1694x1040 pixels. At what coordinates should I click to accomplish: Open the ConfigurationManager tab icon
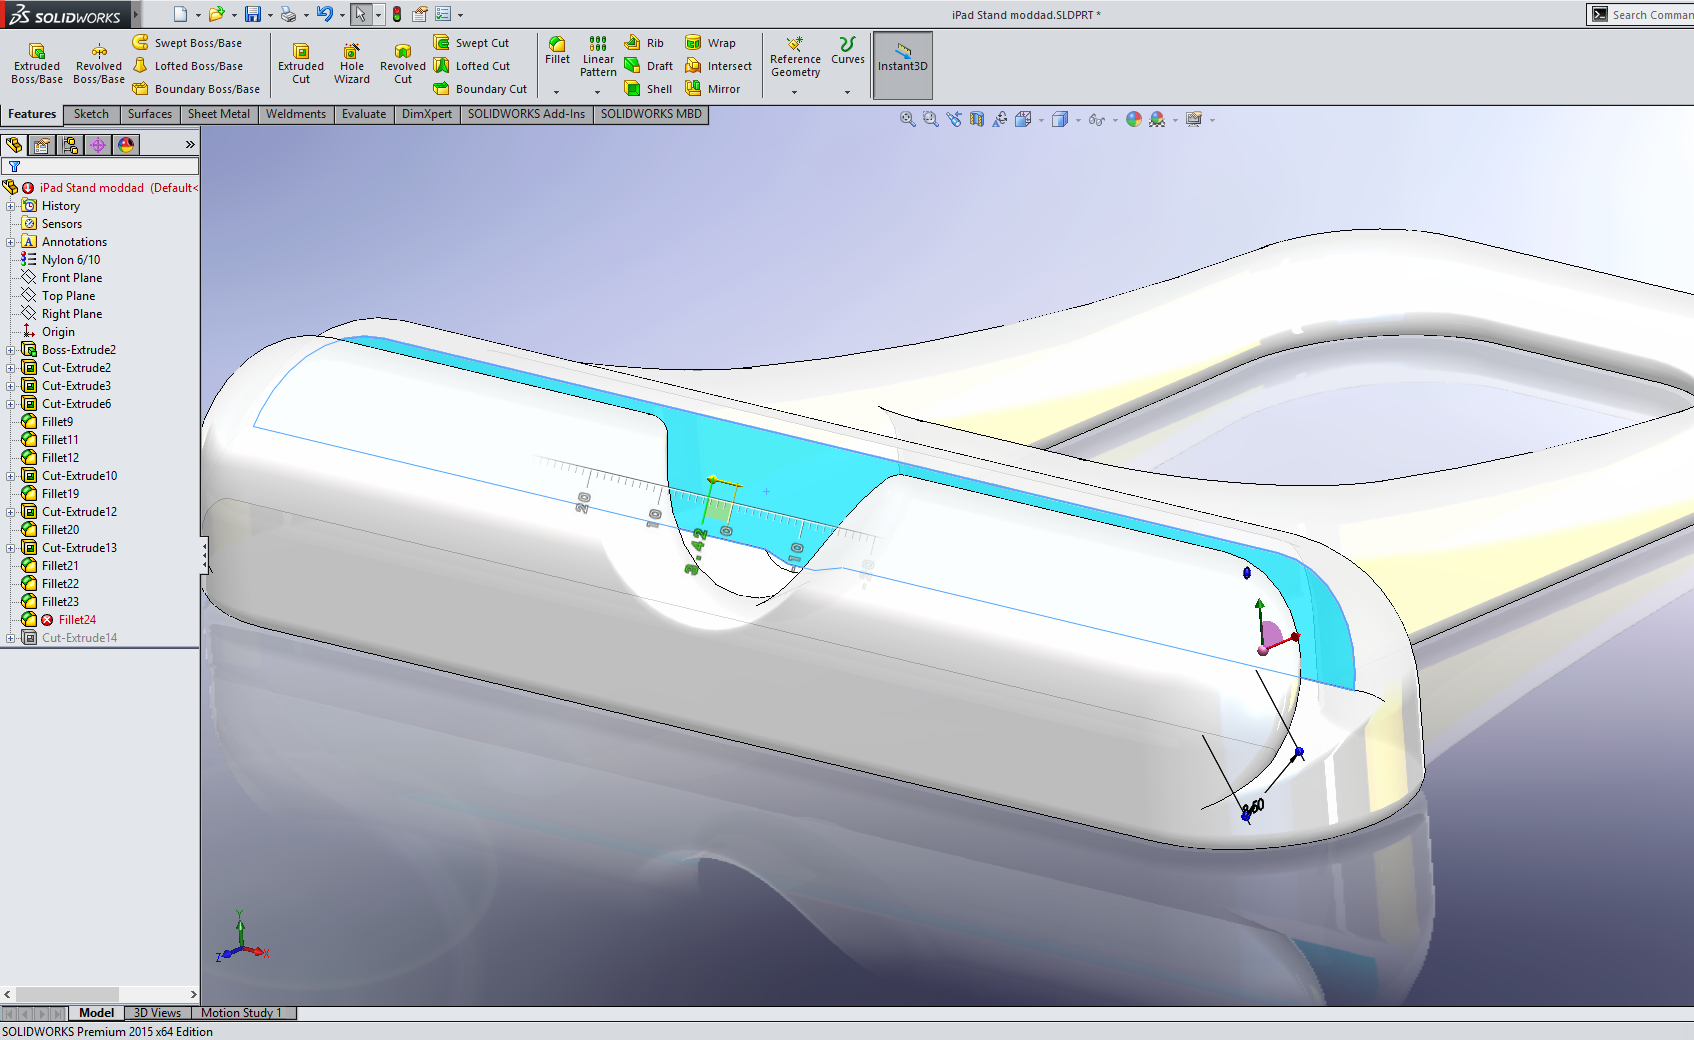70,145
